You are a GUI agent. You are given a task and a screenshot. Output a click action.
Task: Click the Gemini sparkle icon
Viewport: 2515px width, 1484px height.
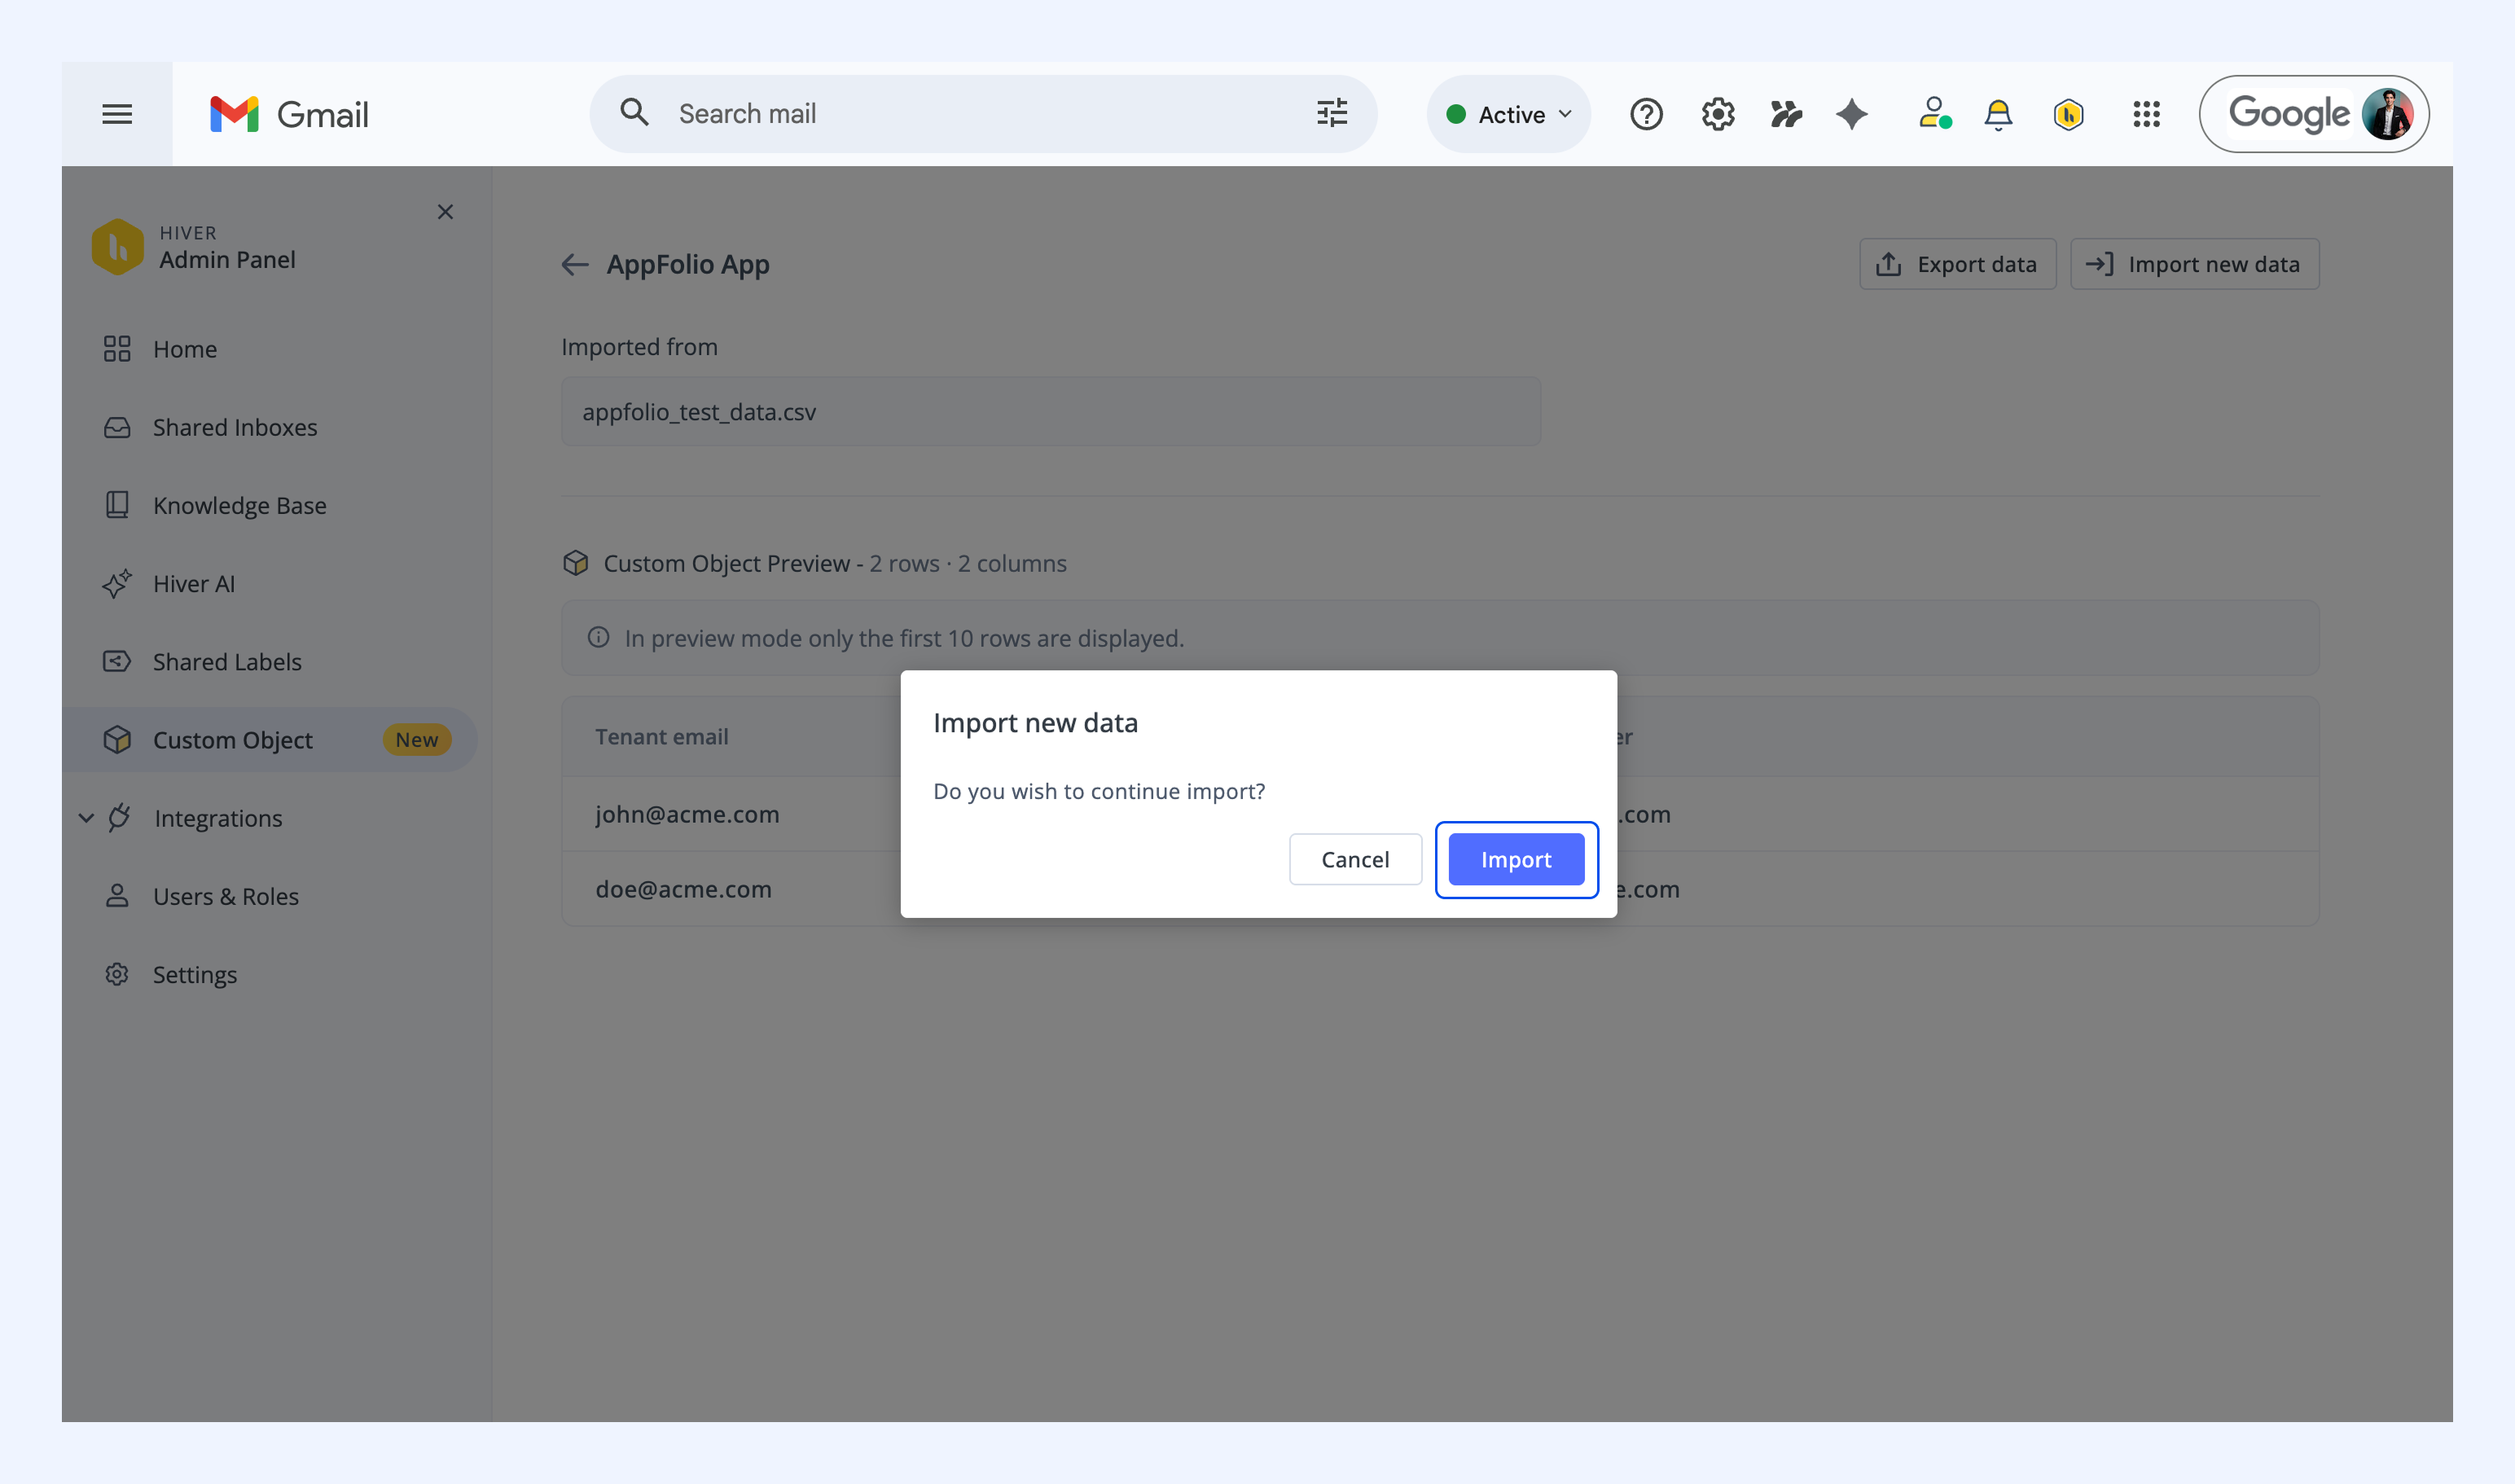point(1852,114)
